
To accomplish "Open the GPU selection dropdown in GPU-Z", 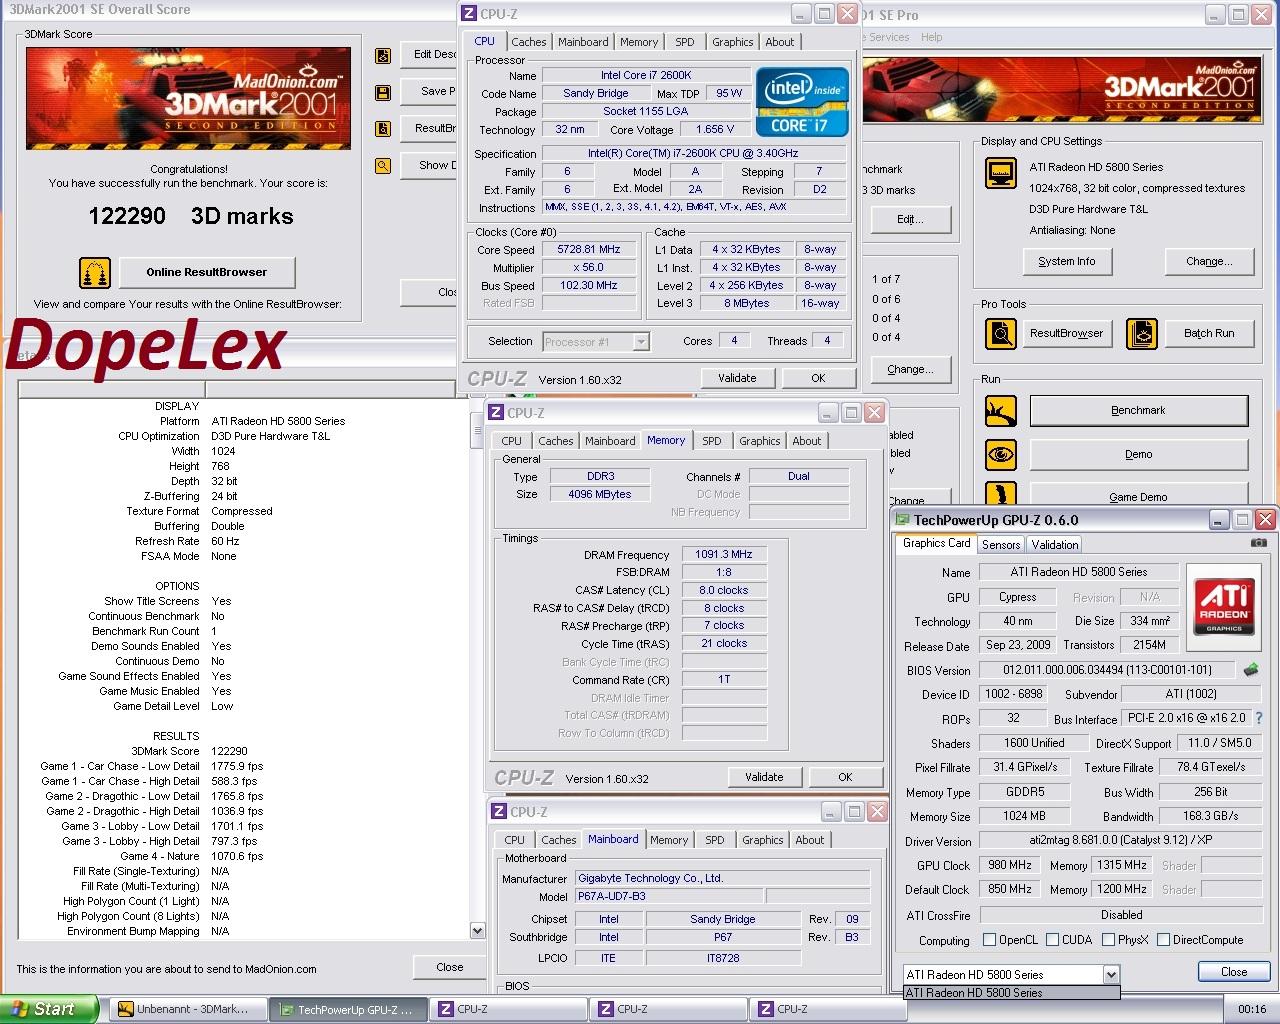I will point(1111,975).
